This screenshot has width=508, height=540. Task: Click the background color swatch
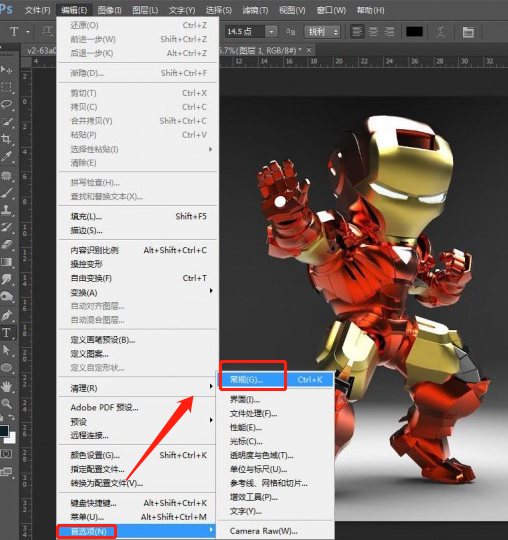tap(11, 439)
